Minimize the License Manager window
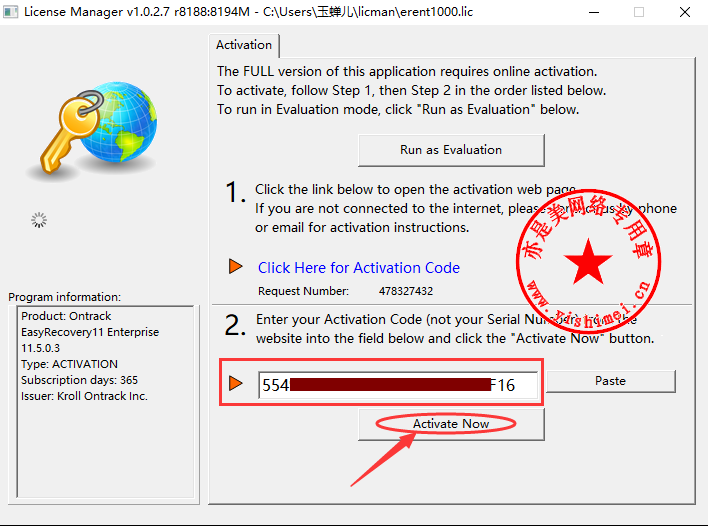The width and height of the screenshot is (708, 526). tap(594, 12)
